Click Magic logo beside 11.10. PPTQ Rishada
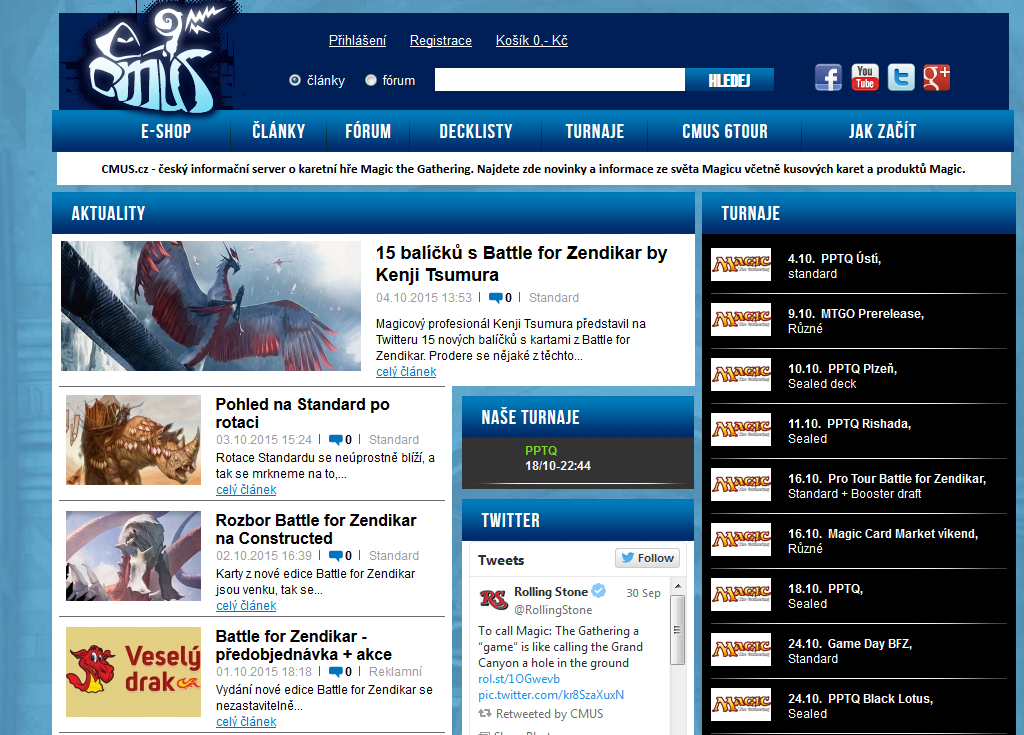Image resolution: width=1024 pixels, height=735 pixels. (x=741, y=429)
